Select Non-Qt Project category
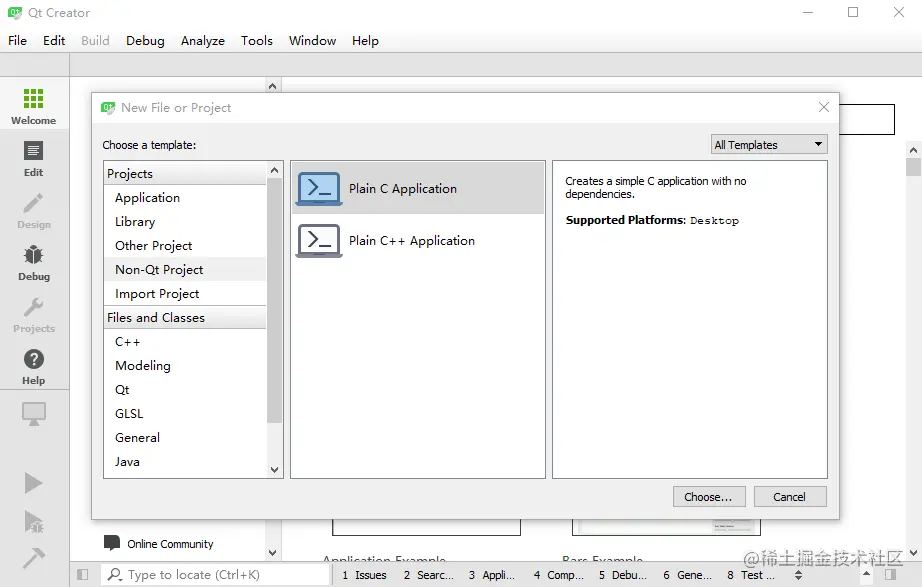The image size is (922, 587). click(x=185, y=269)
